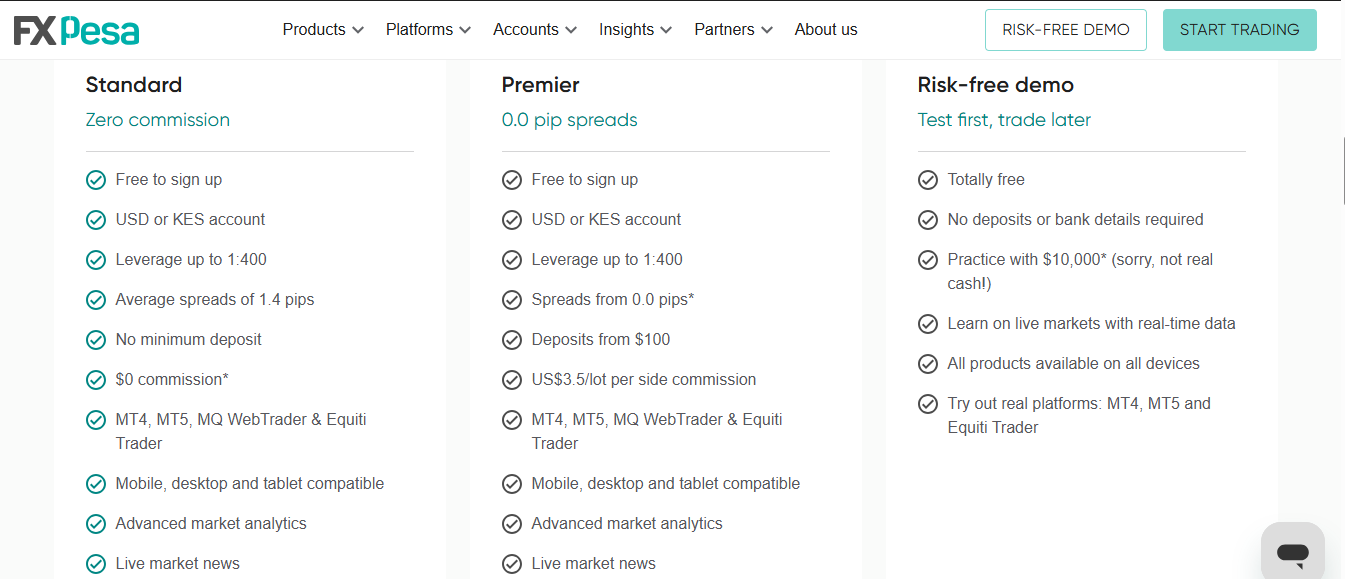Viewport: 1345px width, 579px height.
Task: Open the Insights dropdown menu
Action: tap(636, 30)
